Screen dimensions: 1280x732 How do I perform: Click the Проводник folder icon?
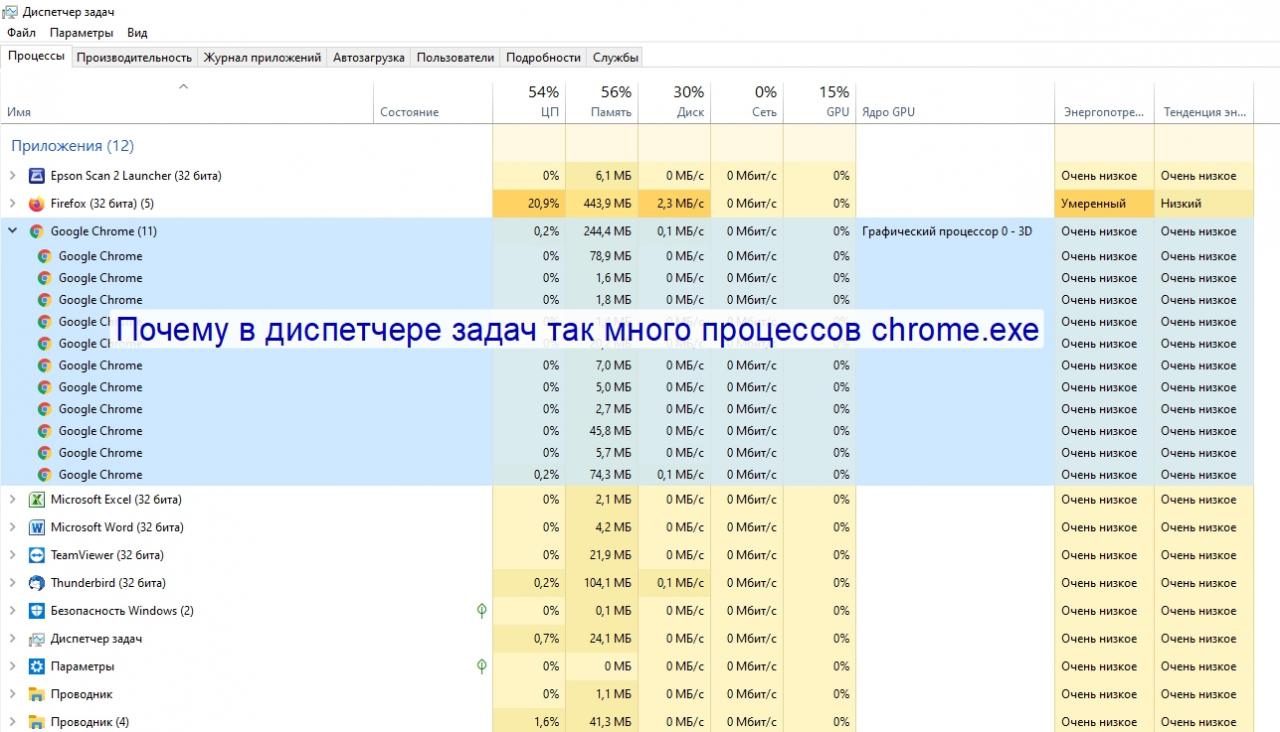tap(37, 695)
